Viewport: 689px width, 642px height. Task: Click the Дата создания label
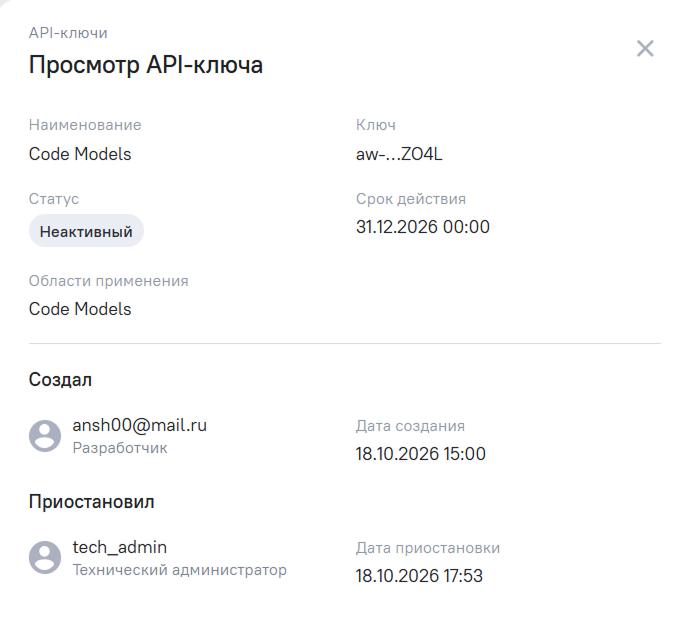[410, 426]
